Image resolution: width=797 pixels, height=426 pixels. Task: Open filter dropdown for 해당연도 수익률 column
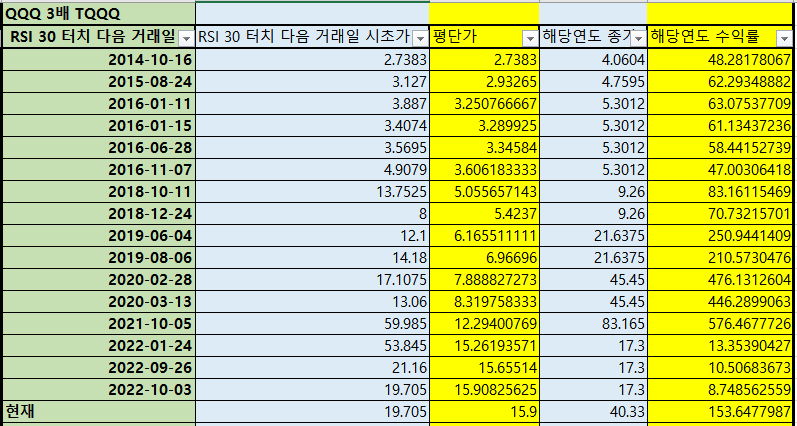783,38
